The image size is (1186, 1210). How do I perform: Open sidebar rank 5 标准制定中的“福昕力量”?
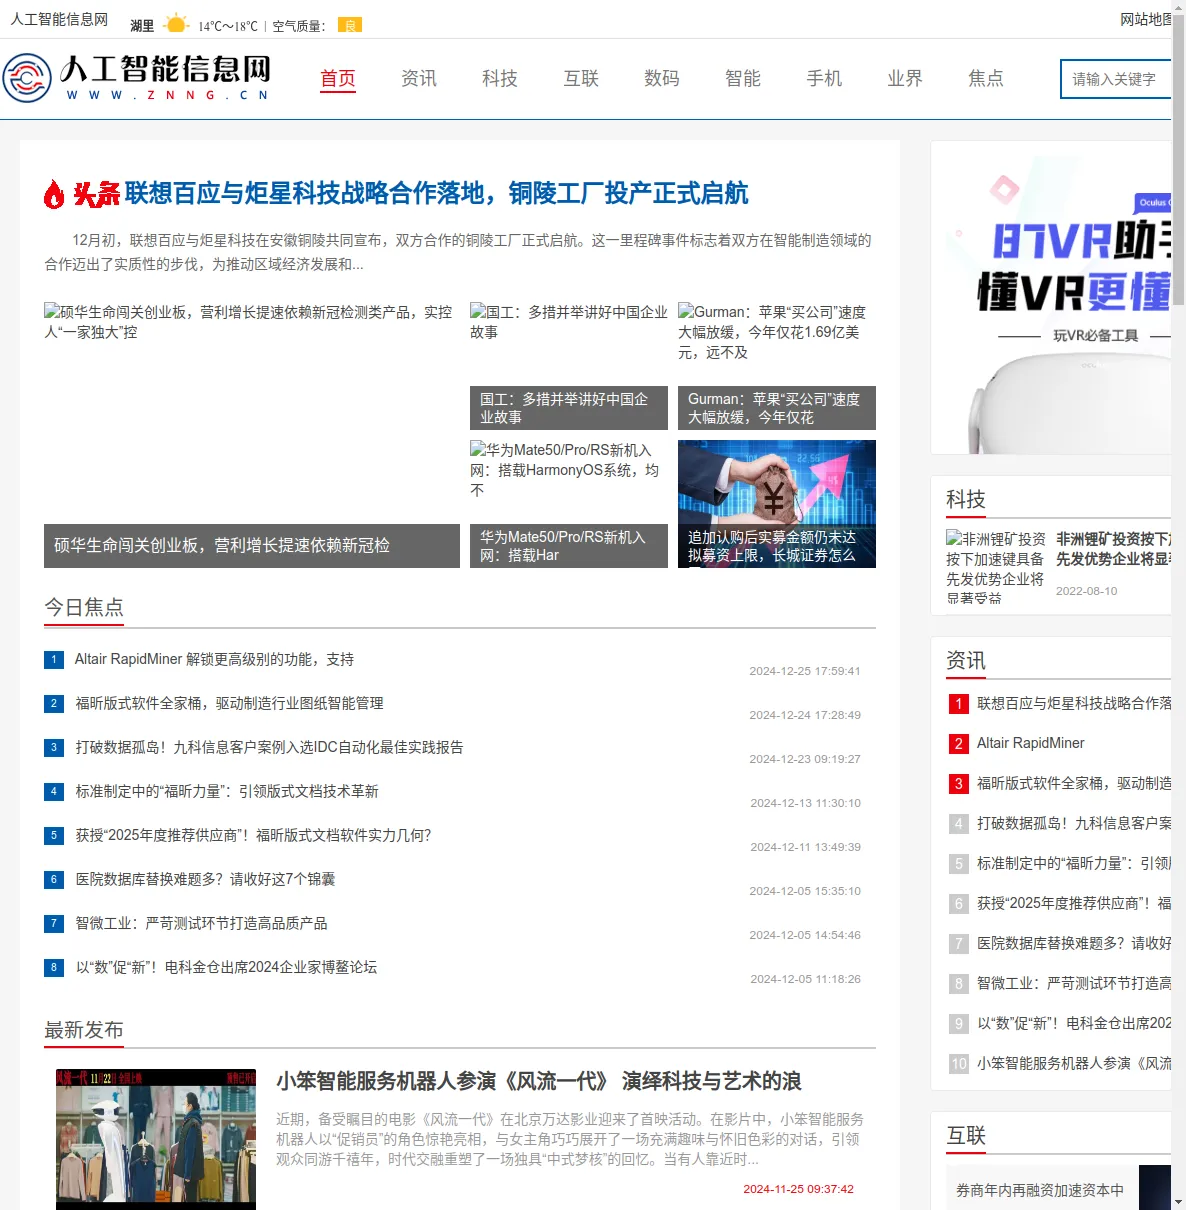(1074, 863)
